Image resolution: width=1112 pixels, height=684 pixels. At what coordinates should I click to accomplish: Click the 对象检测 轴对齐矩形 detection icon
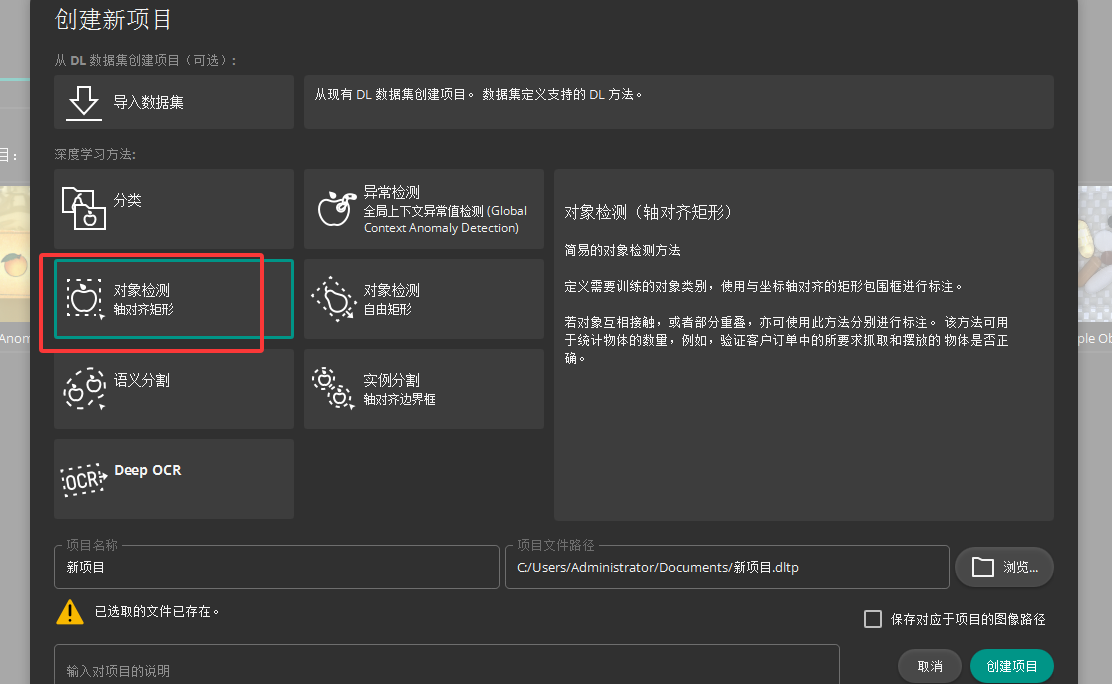85,299
